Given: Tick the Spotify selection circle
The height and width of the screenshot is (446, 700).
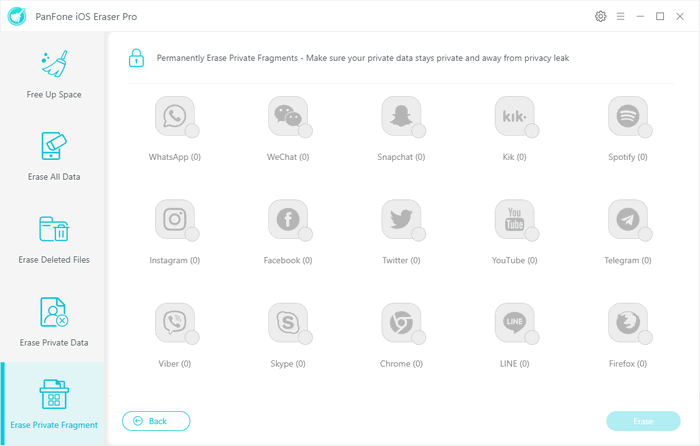Looking at the screenshot, I should click(645, 131).
